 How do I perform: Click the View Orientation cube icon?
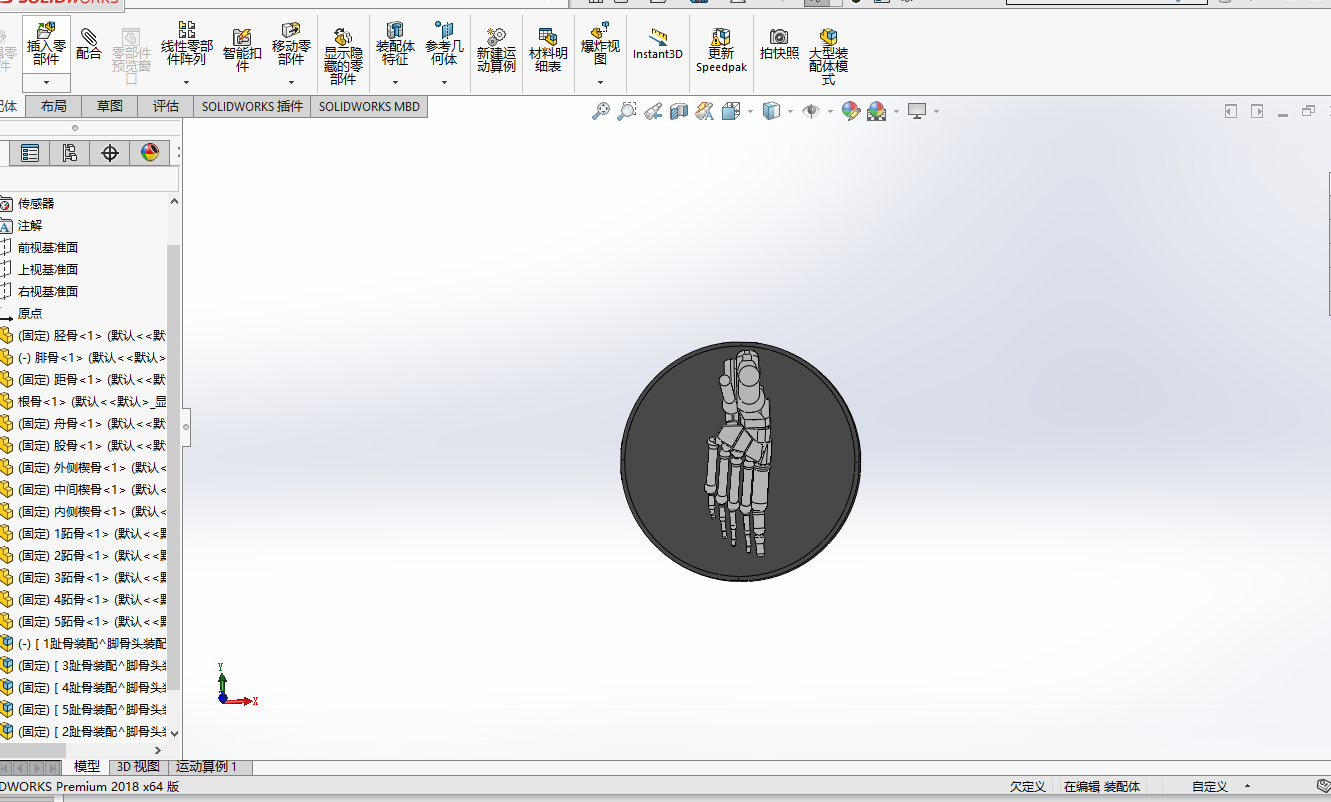[731, 111]
